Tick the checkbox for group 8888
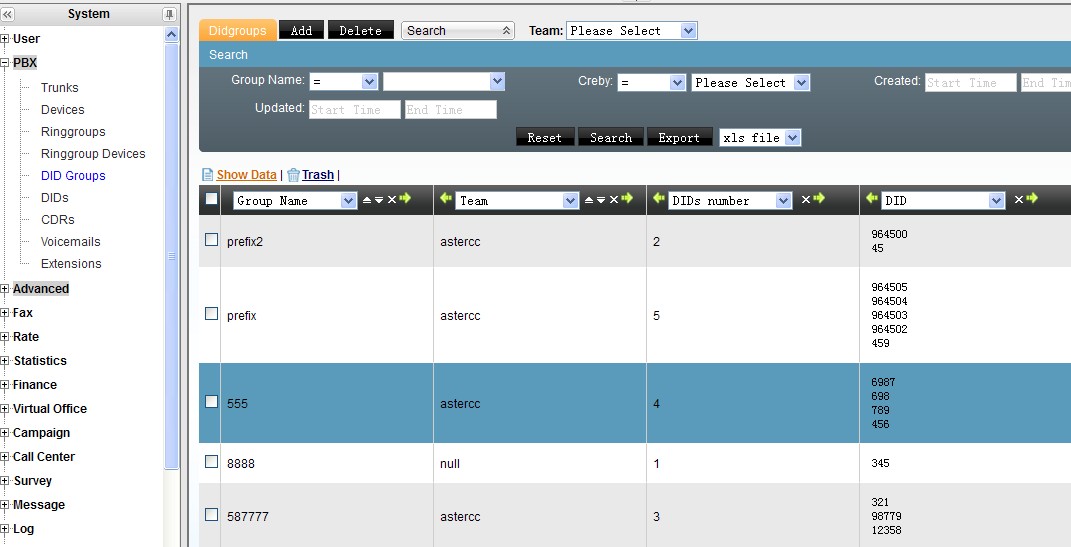Viewport: 1071px width, 547px height. tap(211, 462)
